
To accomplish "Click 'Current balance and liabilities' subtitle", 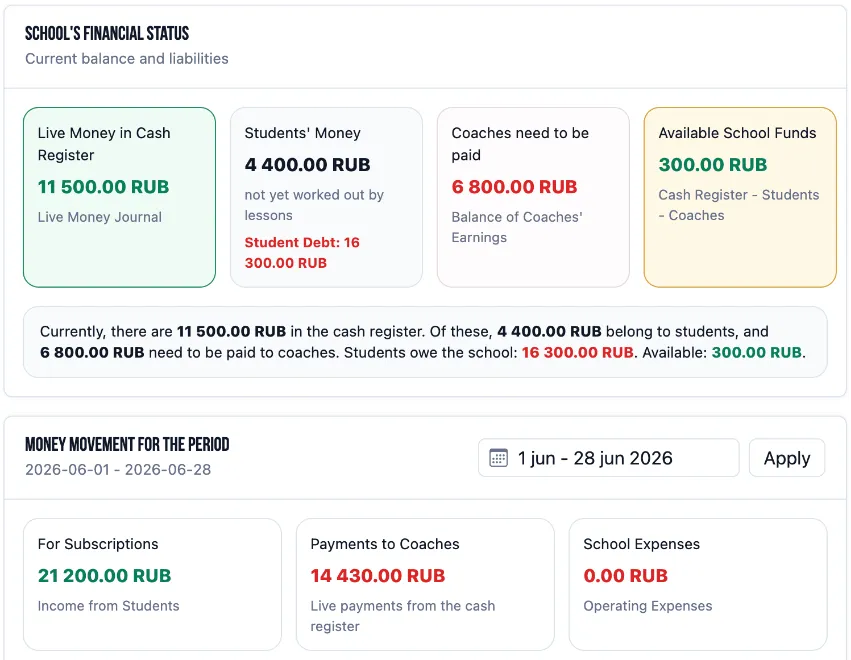I will click(126, 59).
